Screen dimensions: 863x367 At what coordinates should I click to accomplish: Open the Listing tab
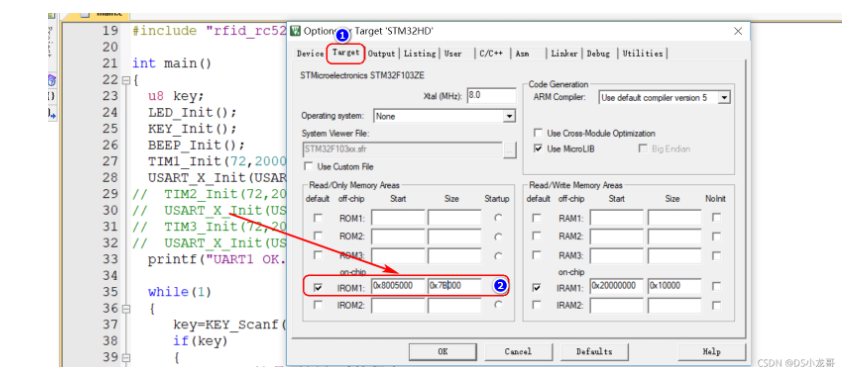point(419,53)
